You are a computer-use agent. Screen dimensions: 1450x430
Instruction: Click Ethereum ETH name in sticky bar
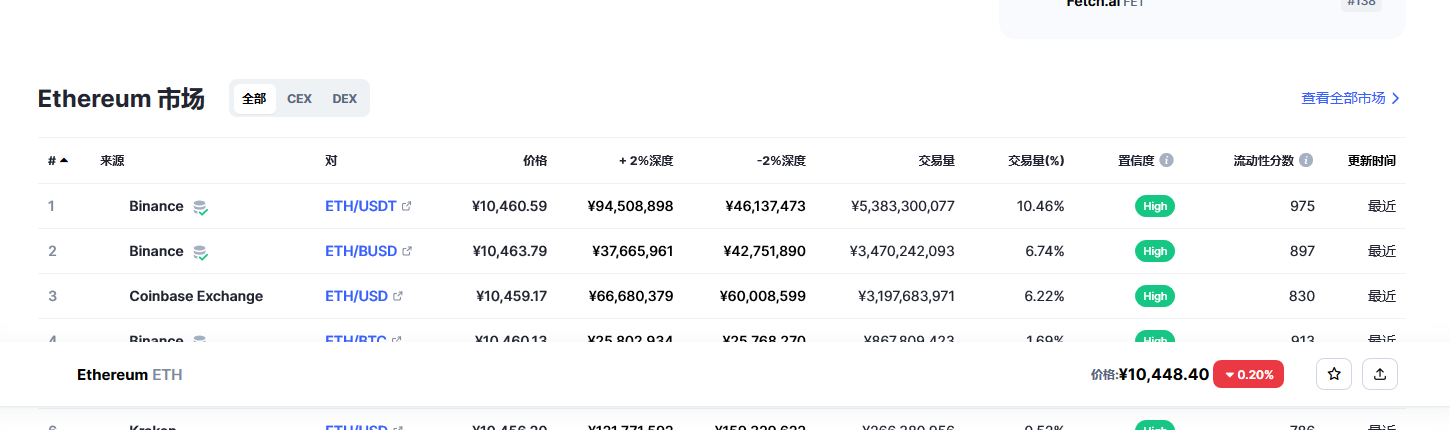[x=129, y=374]
